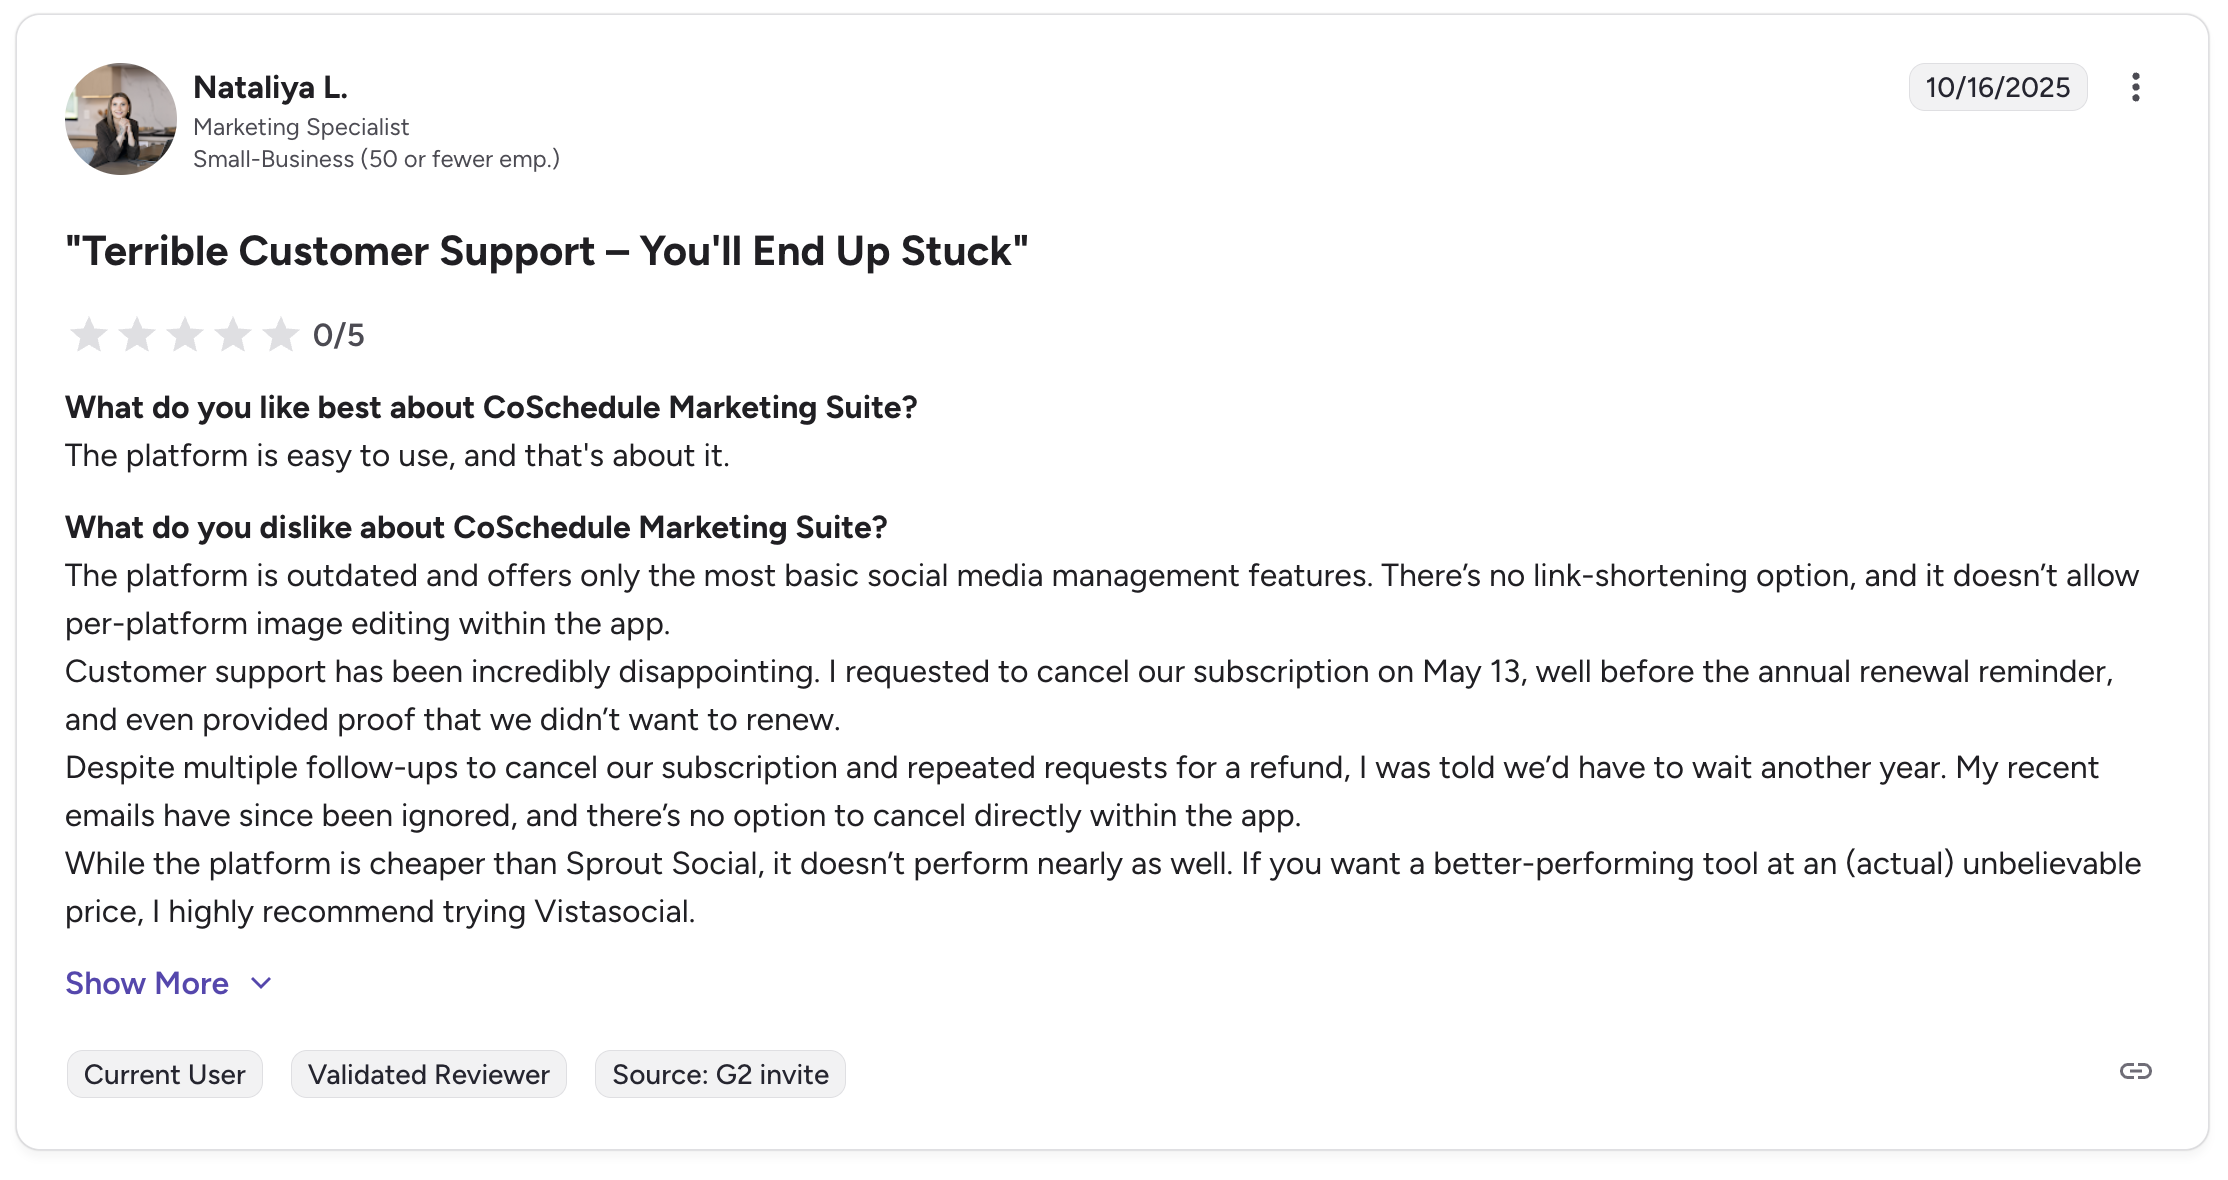Click the review title about customer support
Image resolution: width=2228 pixels, height=1180 pixels.
(x=547, y=251)
